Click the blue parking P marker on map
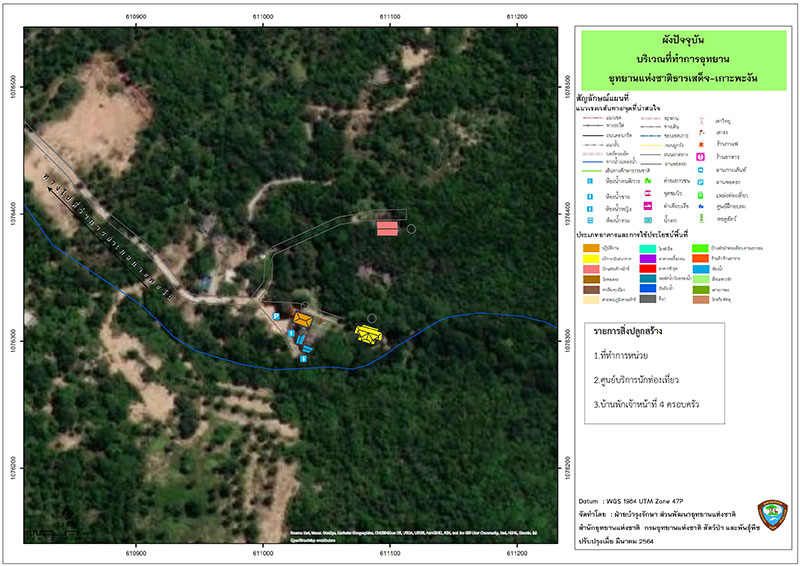Image resolution: width=800 pixels, height=566 pixels. 276,316
